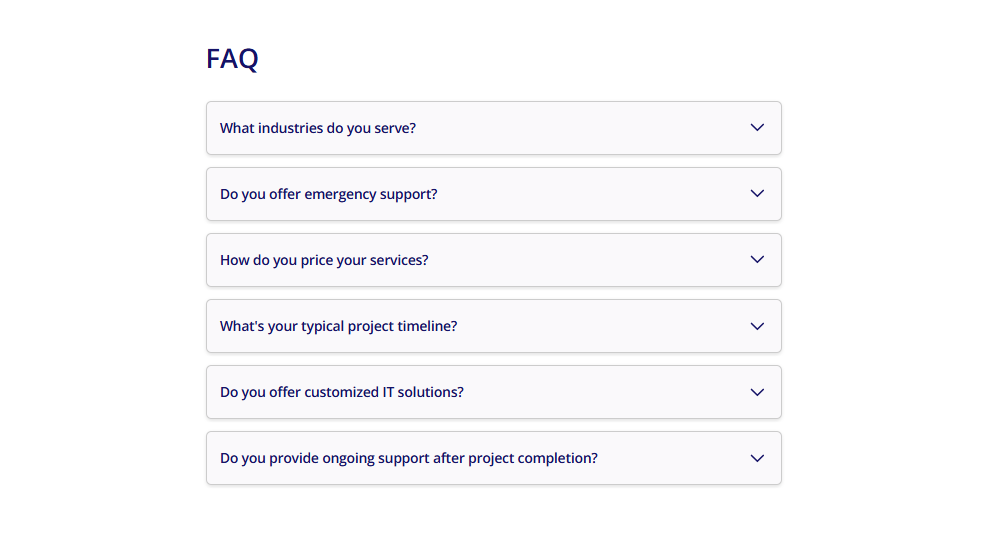Click the 'ongoing support after project completion' text

pos(409,458)
